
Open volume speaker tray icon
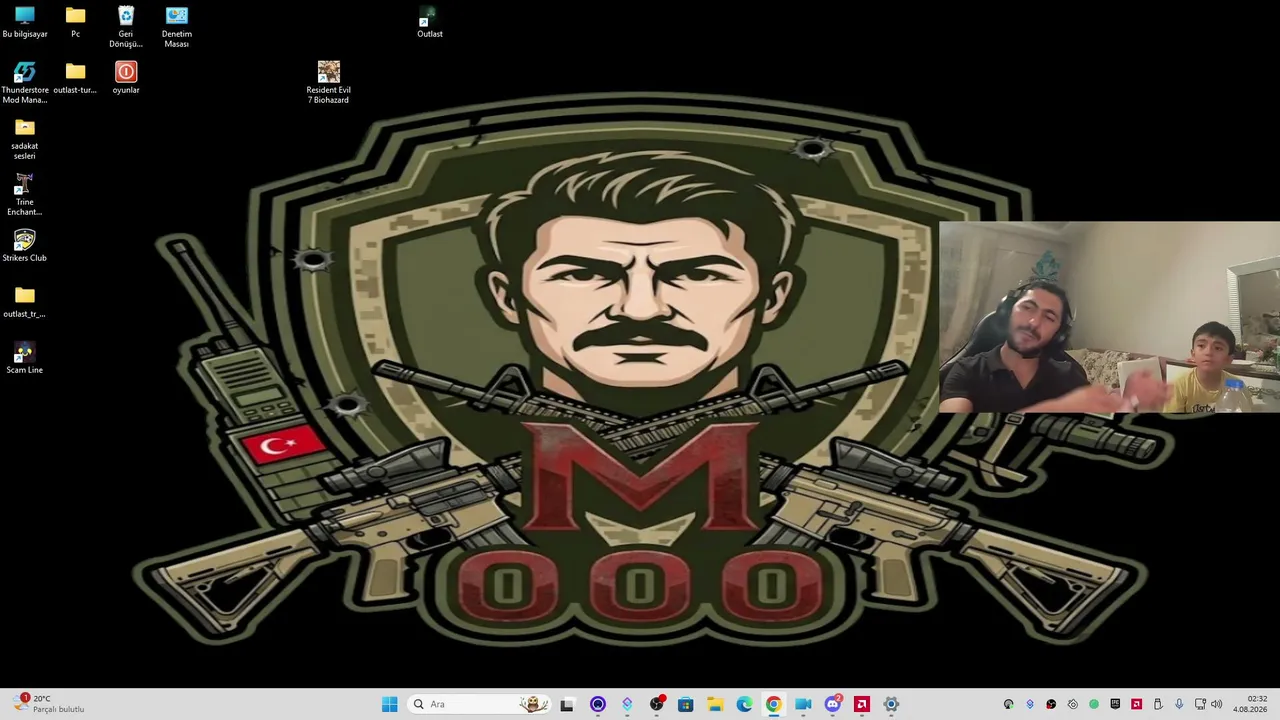point(1216,704)
